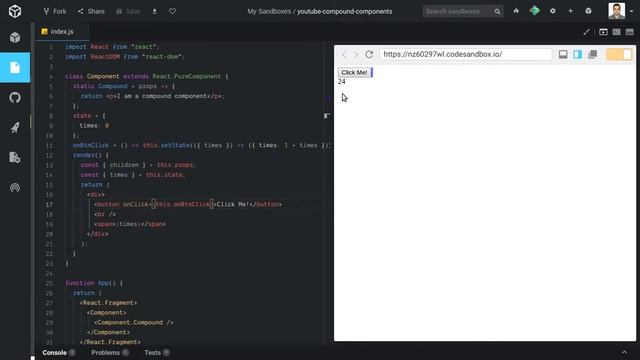Screen dimensions: 640x360
Task: Click the onBtnClick setState code line
Action: [202, 145]
